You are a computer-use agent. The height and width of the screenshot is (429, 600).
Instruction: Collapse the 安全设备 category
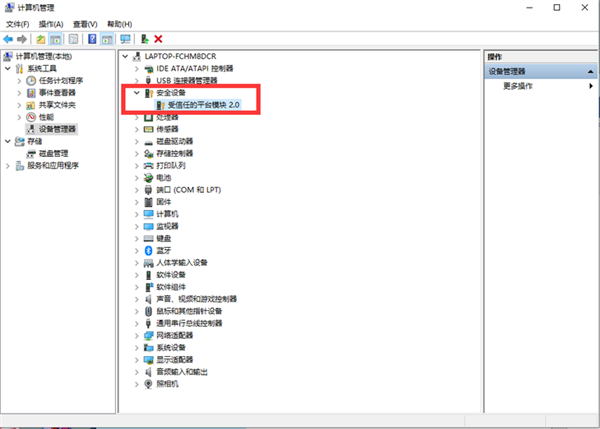137,93
